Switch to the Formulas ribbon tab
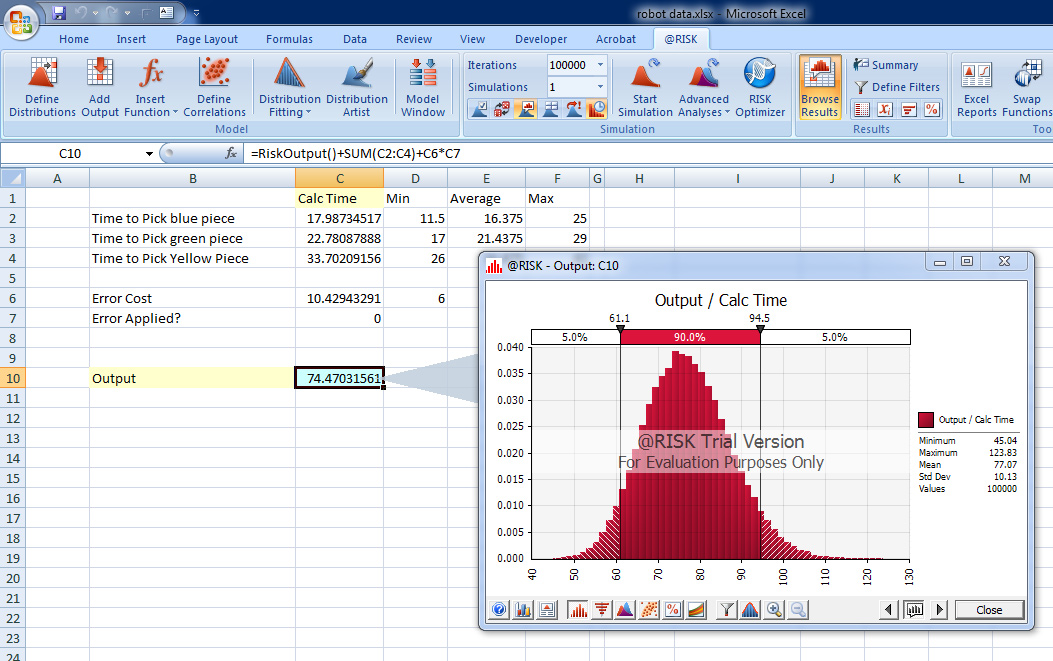The height and width of the screenshot is (661, 1053). (x=289, y=39)
